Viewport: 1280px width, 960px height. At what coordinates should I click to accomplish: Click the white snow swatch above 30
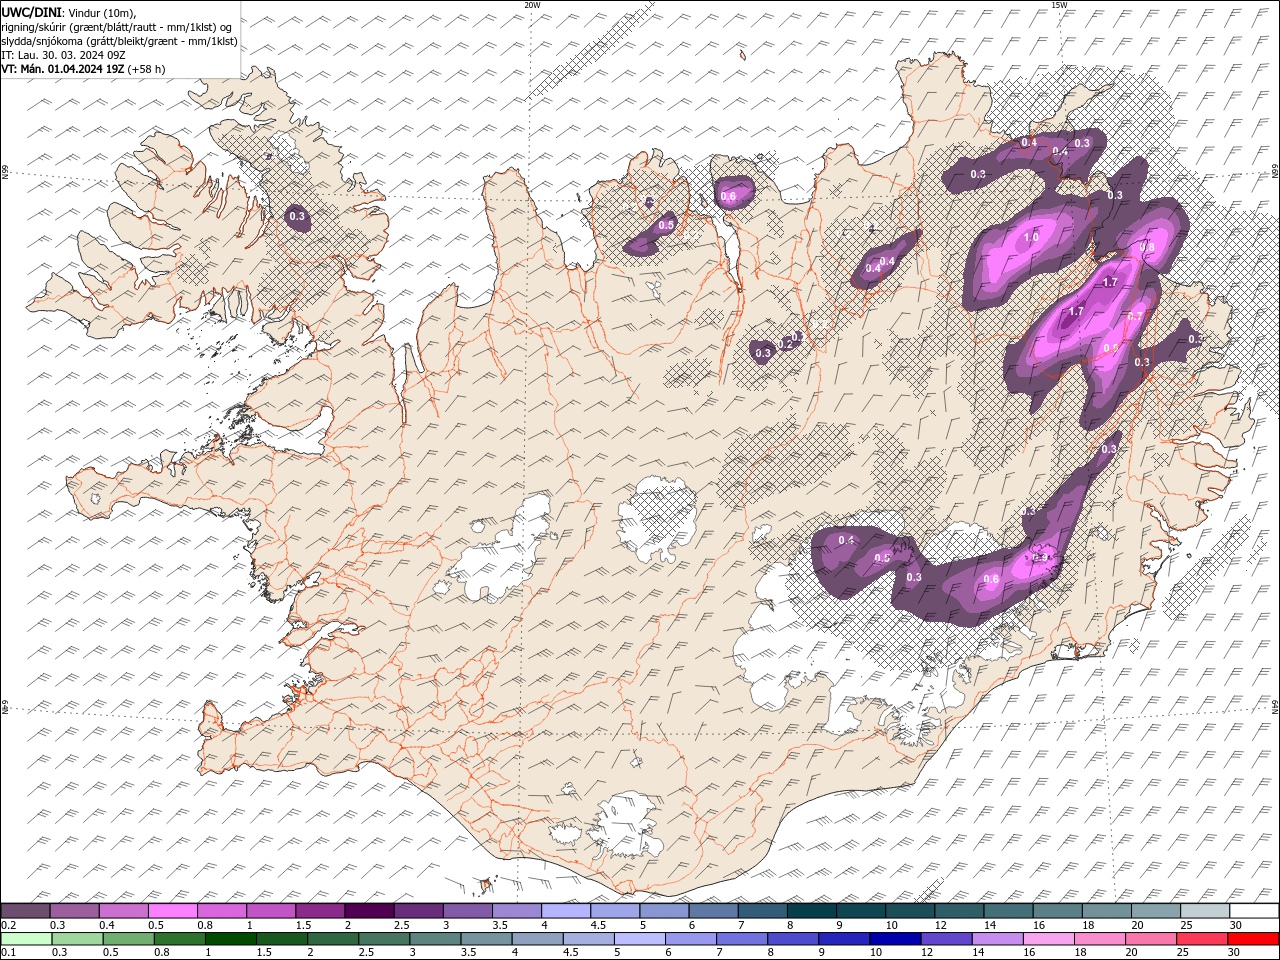pyautogui.click(x=1254, y=911)
